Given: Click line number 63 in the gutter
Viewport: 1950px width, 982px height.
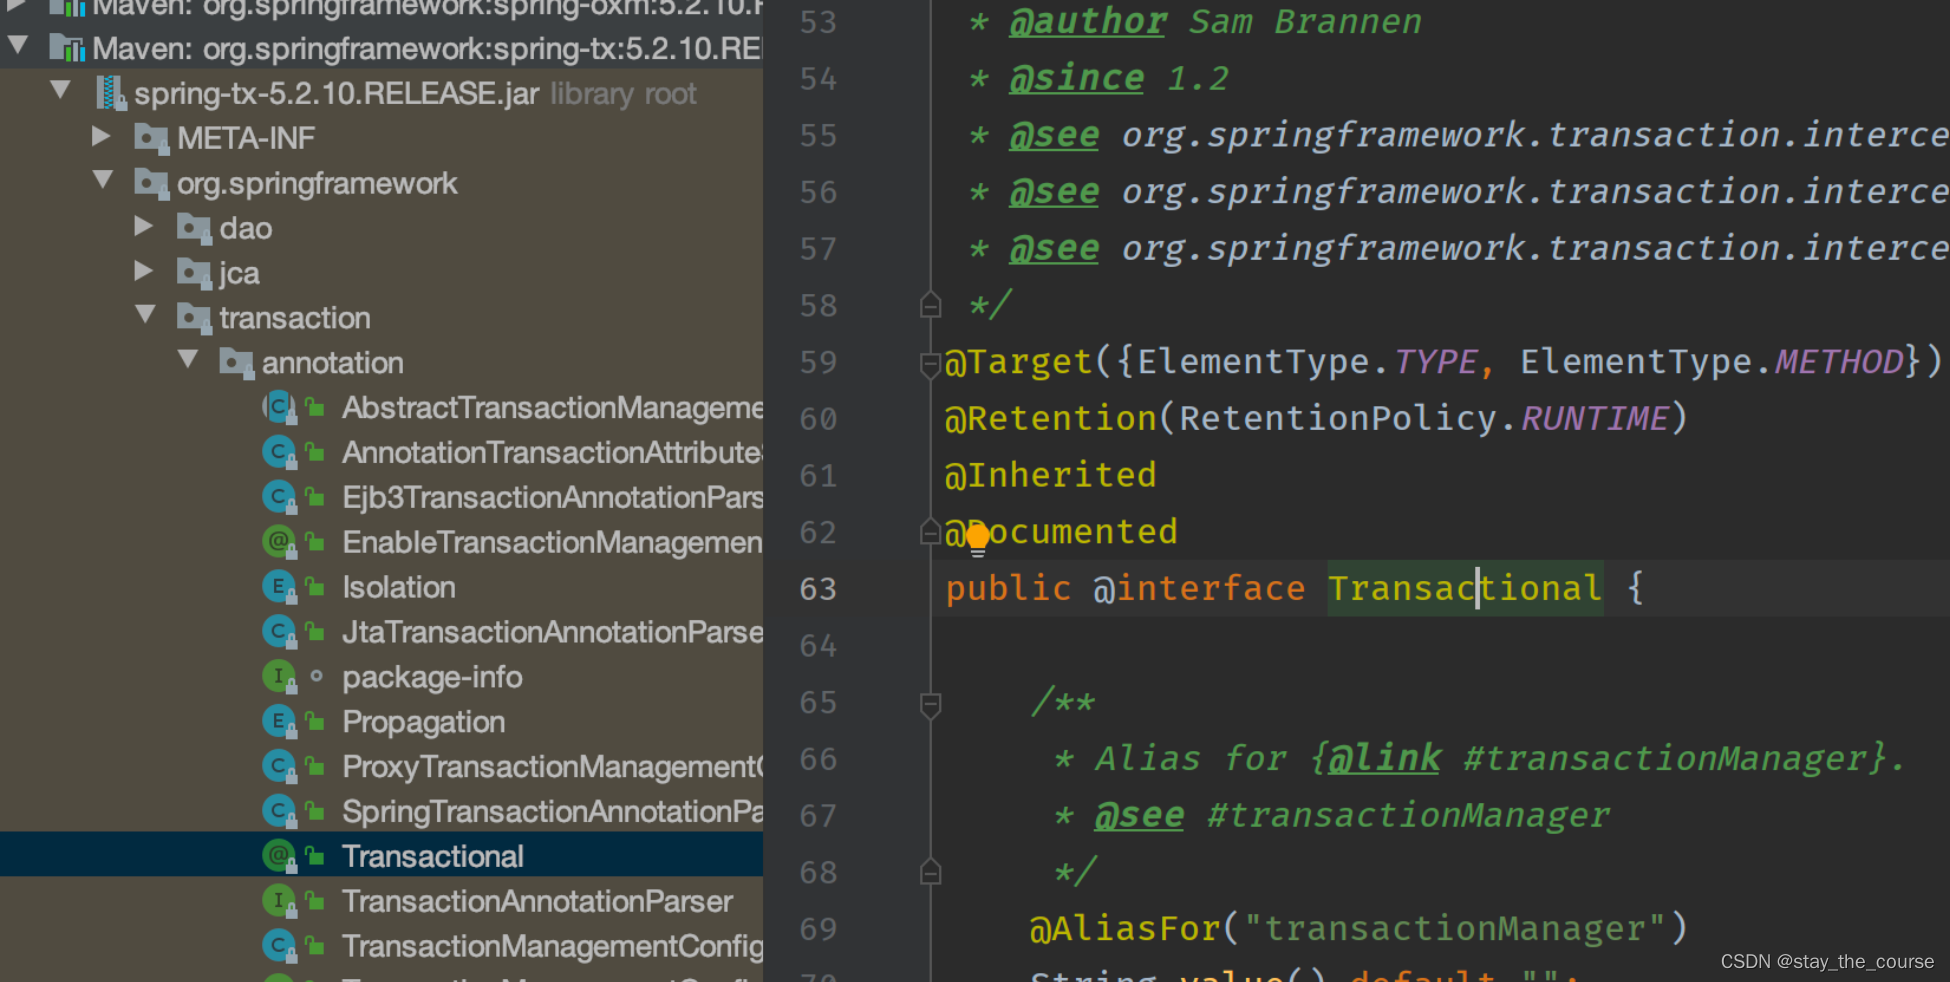Looking at the screenshot, I should pos(818,589).
